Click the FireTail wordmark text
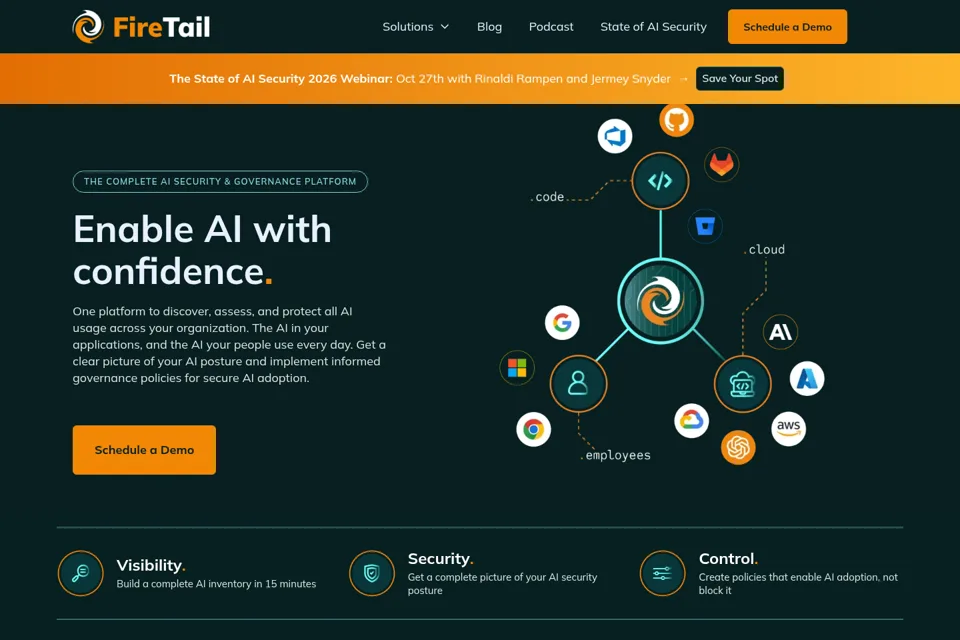This screenshot has width=960, height=640. pos(162,27)
